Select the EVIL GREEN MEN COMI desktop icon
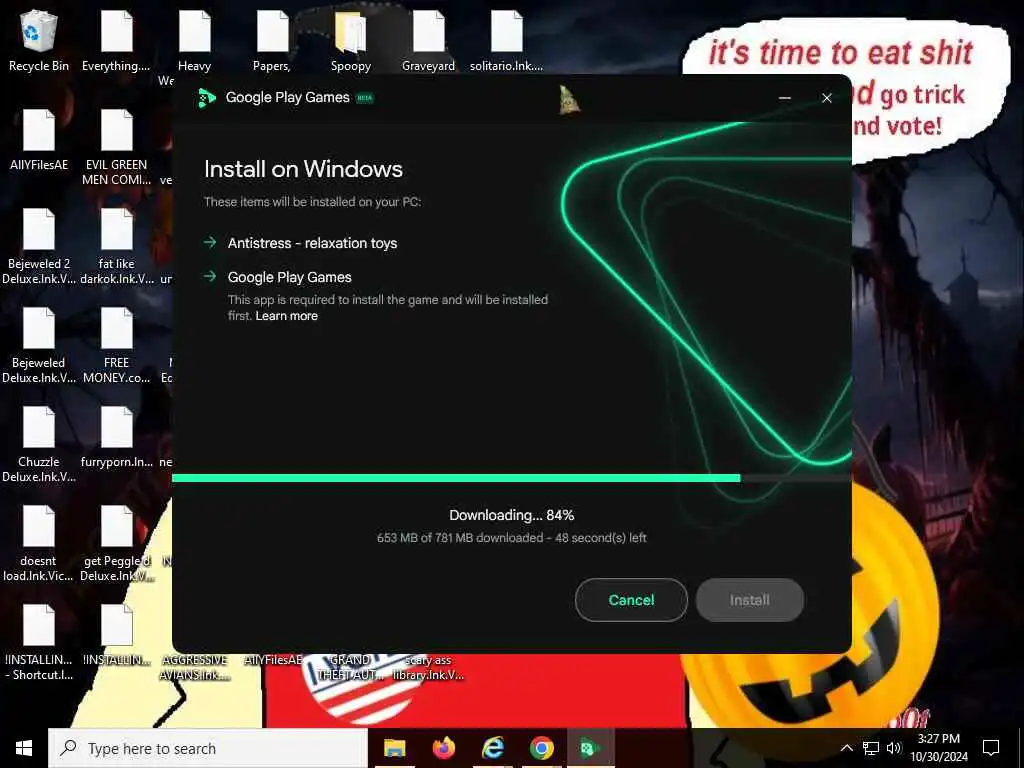The image size is (1024, 768). pyautogui.click(x=116, y=147)
